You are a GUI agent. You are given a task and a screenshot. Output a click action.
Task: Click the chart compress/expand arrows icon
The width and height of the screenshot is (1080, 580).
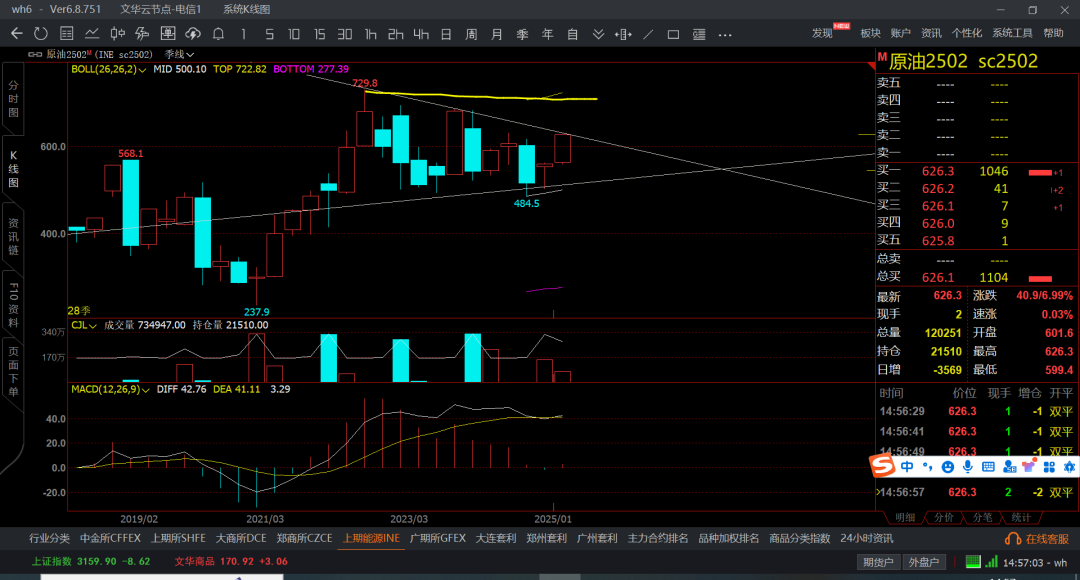[623, 34]
